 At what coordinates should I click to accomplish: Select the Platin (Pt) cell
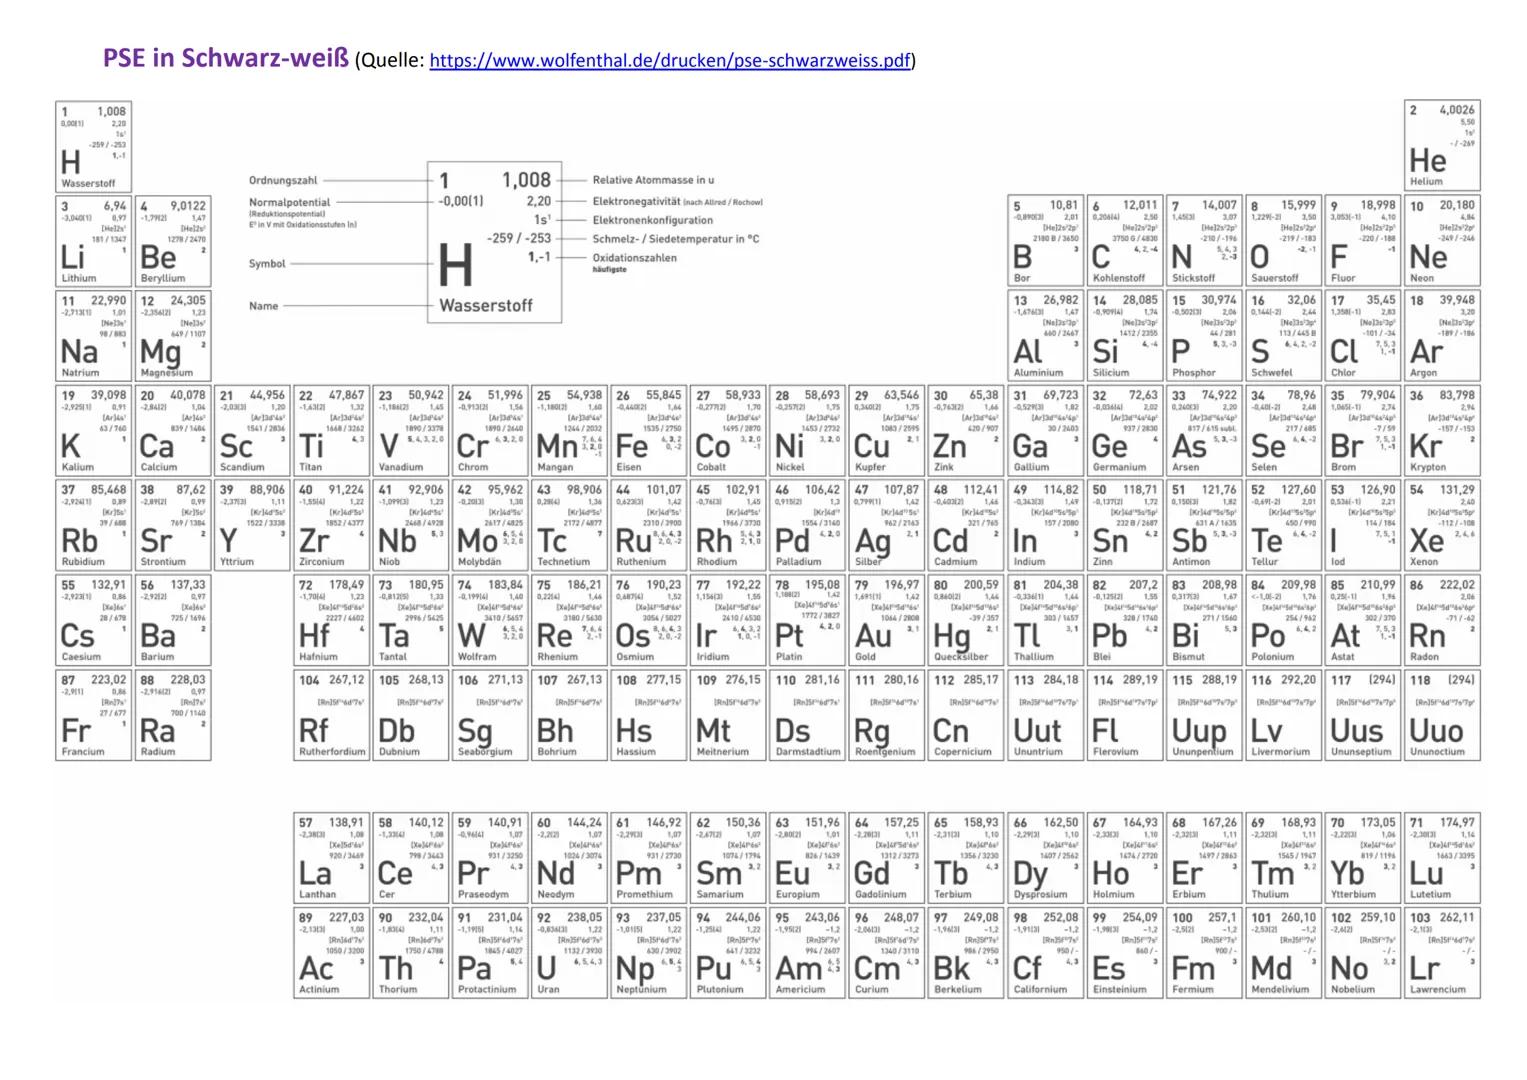(808, 621)
